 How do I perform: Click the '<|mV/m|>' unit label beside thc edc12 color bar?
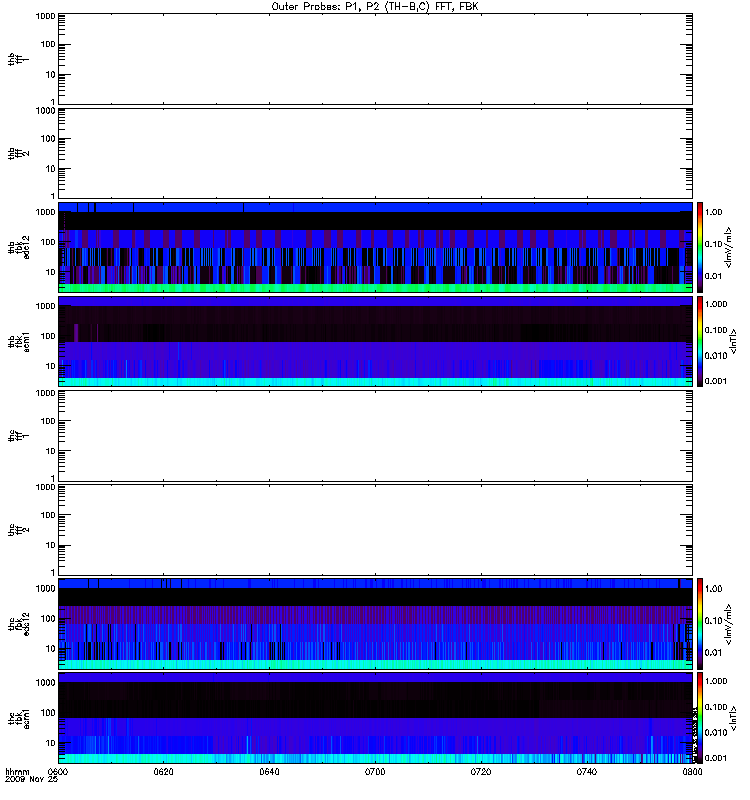coord(729,624)
